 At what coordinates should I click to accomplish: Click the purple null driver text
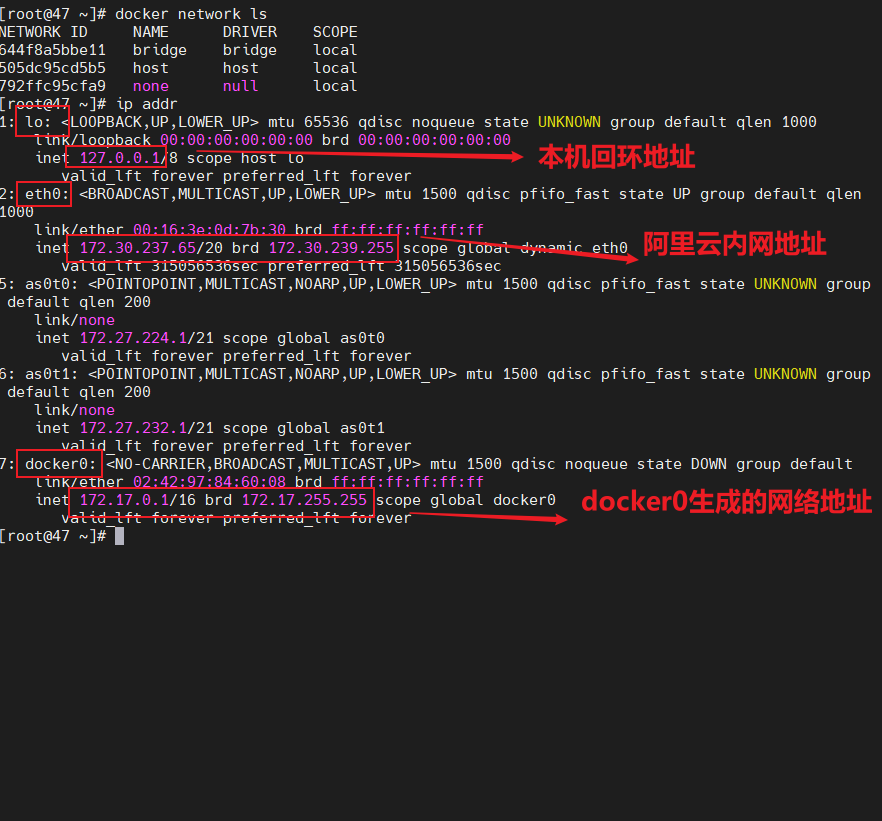(240, 86)
